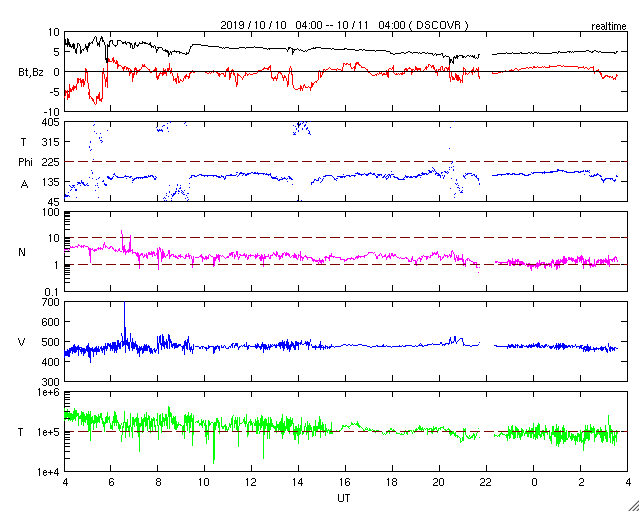Click the '135' tick label on the Phi panel
The image size is (640, 512).
(51, 182)
